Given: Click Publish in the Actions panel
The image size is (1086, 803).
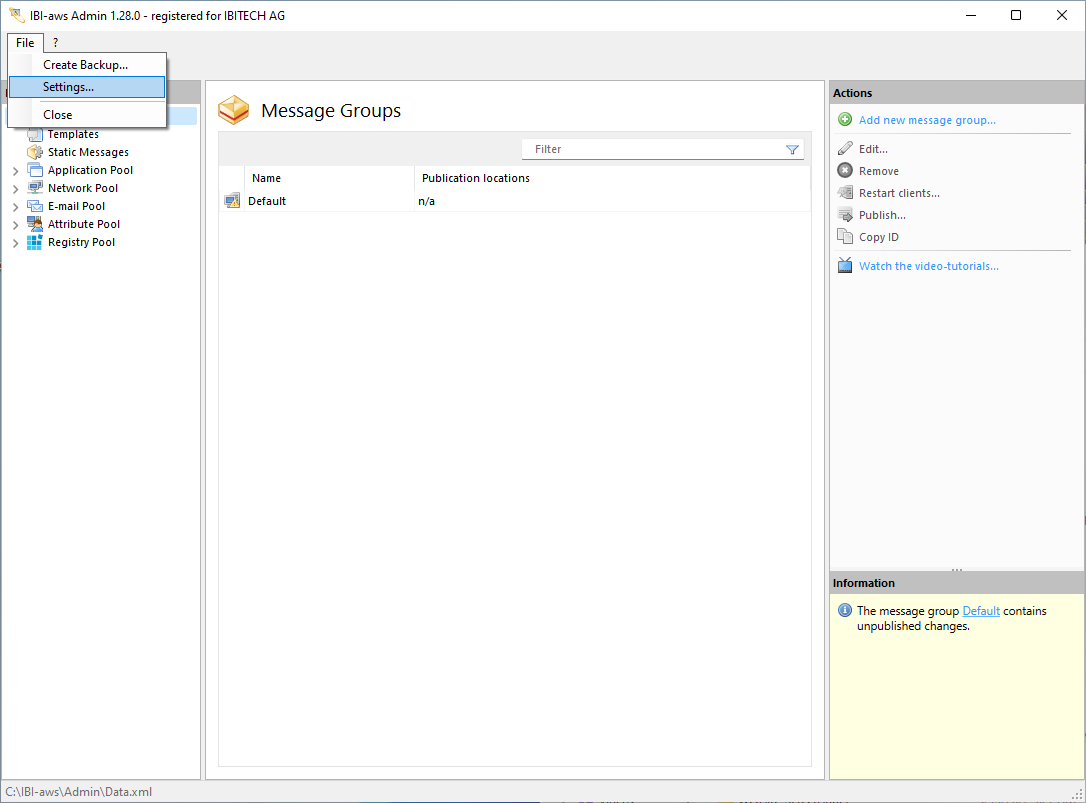Looking at the screenshot, I should pyautogui.click(x=882, y=215).
